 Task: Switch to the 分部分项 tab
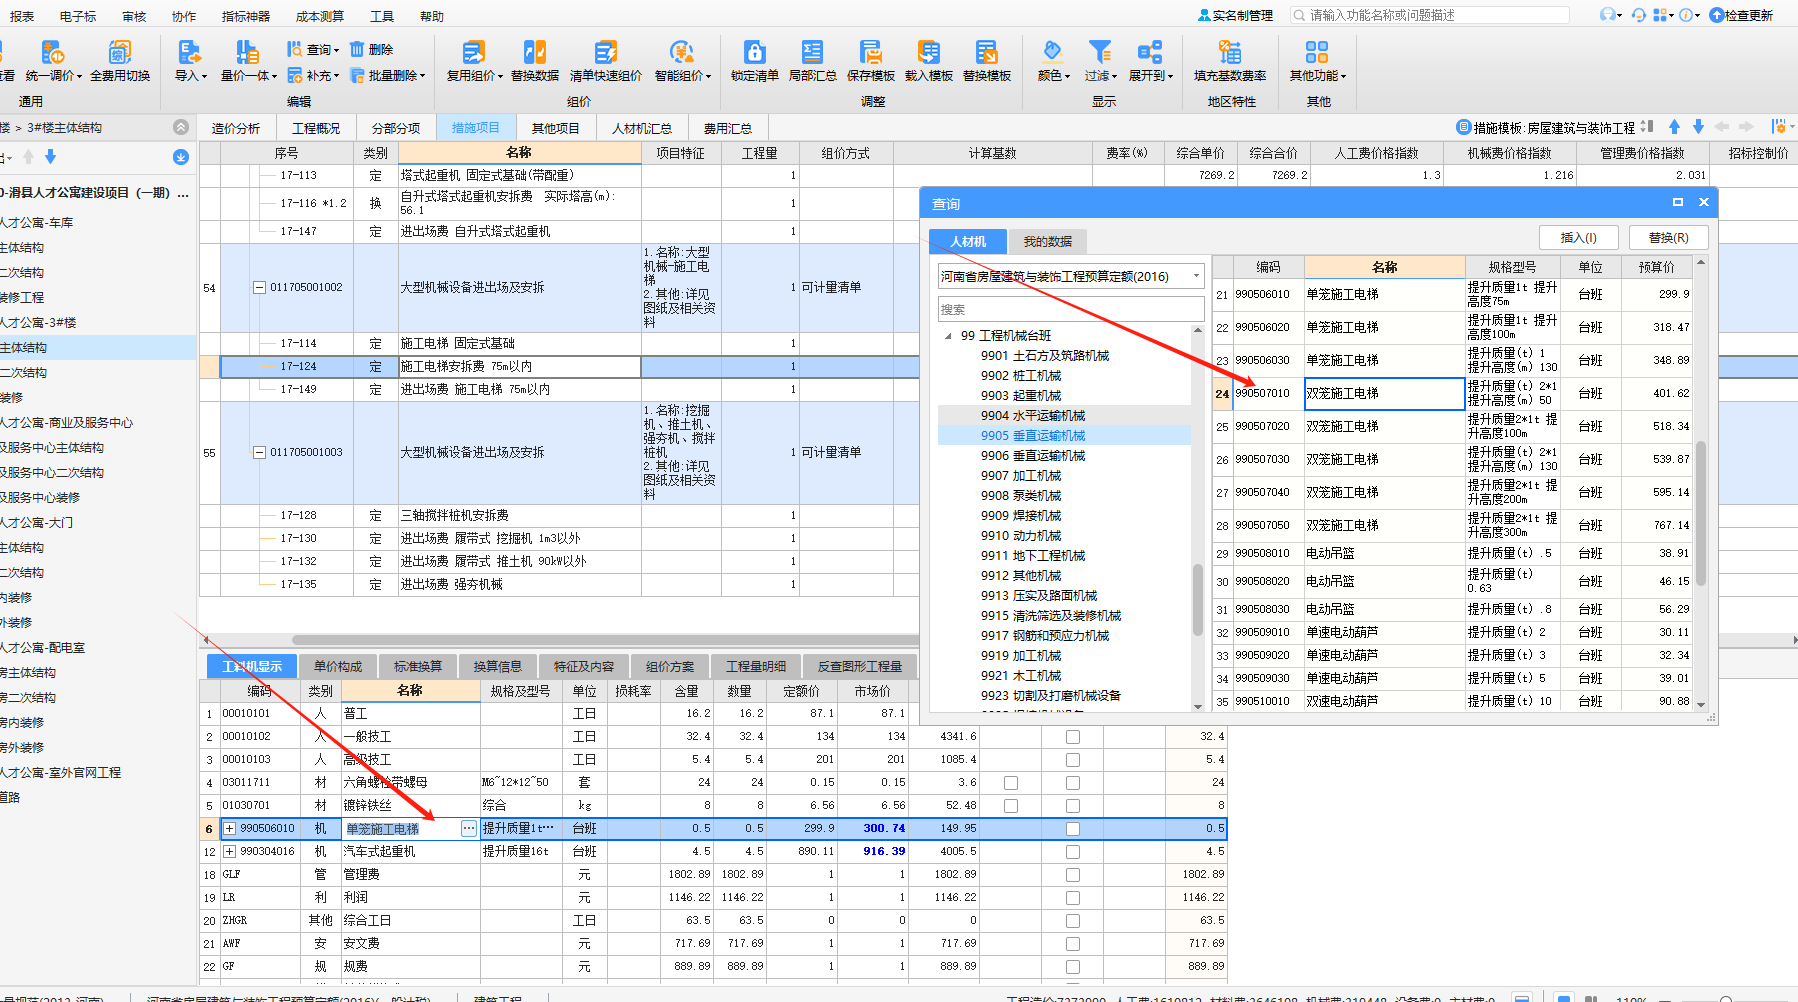[396, 128]
